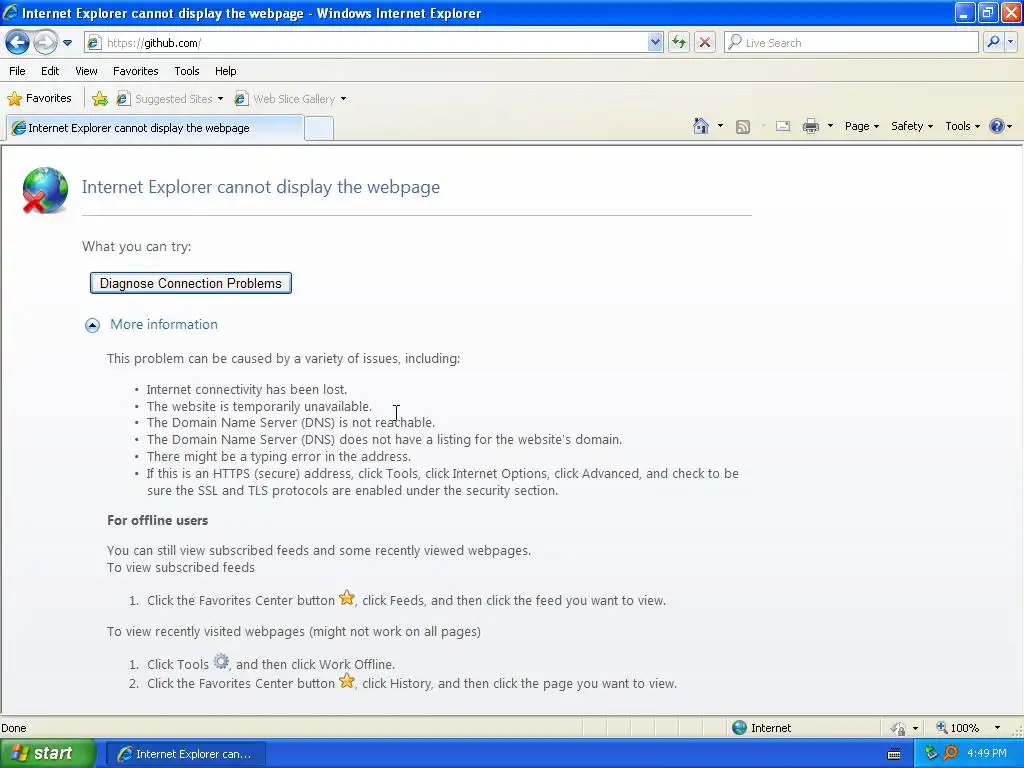Click the network connection tray icon
The width and height of the screenshot is (1024, 768).
click(x=931, y=754)
